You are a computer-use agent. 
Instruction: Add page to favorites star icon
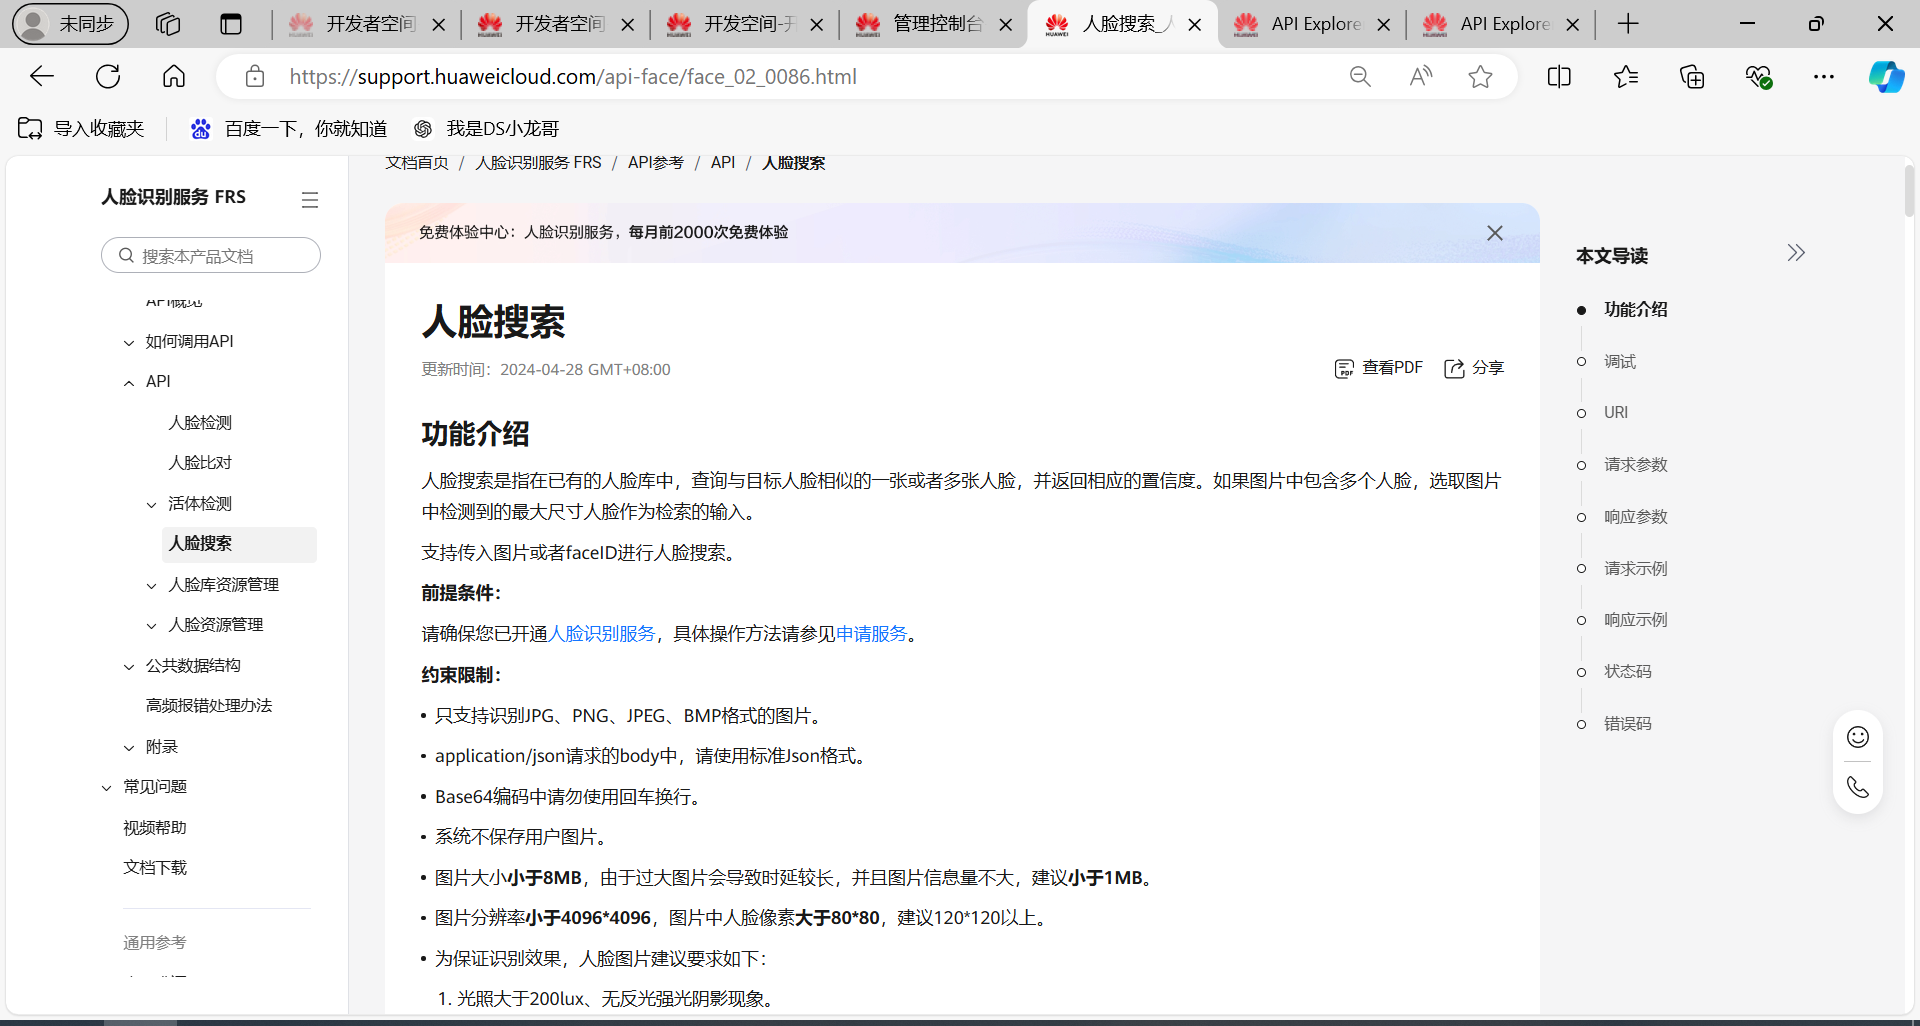pyautogui.click(x=1480, y=77)
